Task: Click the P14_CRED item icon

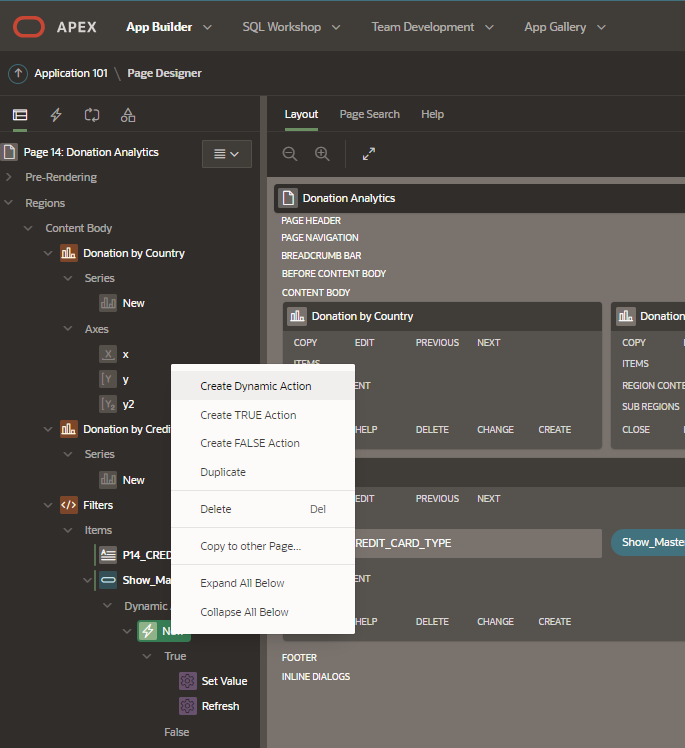Action: coord(108,555)
